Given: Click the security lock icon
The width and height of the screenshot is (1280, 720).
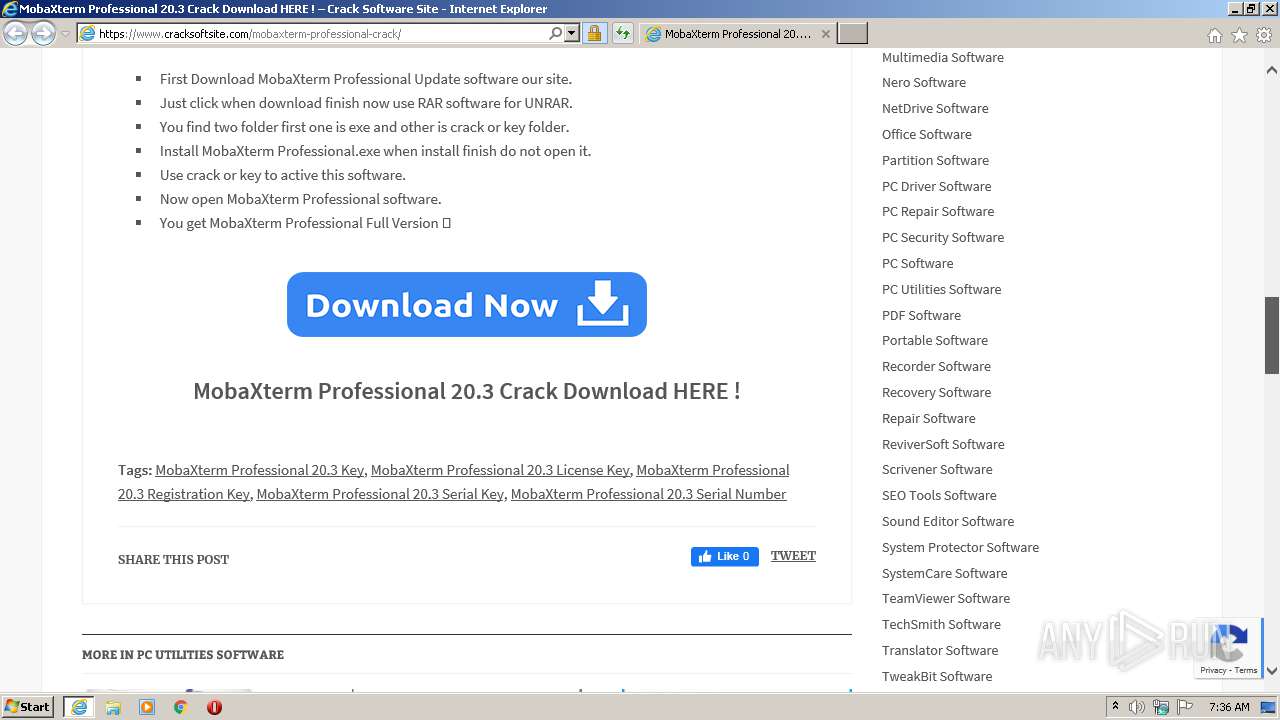Looking at the screenshot, I should (x=594, y=34).
